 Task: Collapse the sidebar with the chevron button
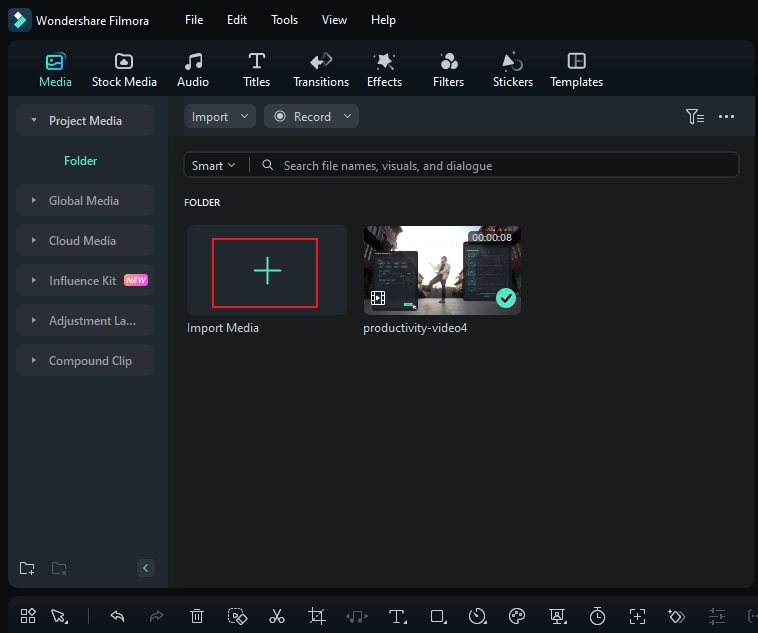tap(146, 568)
